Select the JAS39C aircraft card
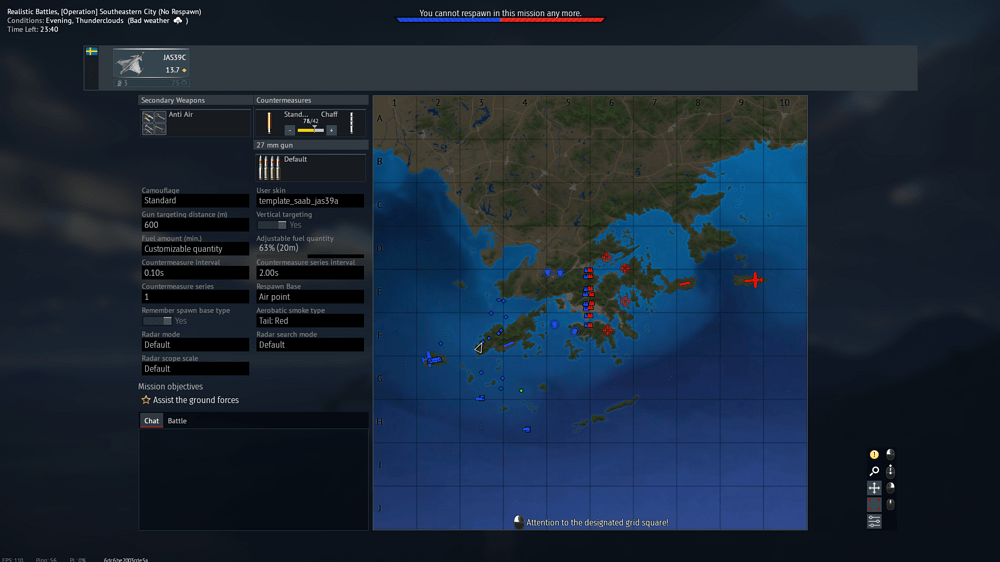The image size is (1000, 562). [x=151, y=66]
